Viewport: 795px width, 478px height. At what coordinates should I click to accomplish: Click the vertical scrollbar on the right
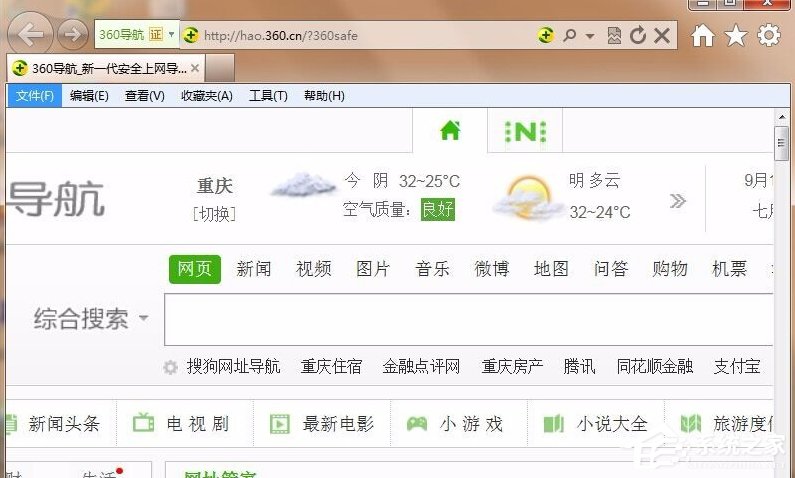click(782, 300)
